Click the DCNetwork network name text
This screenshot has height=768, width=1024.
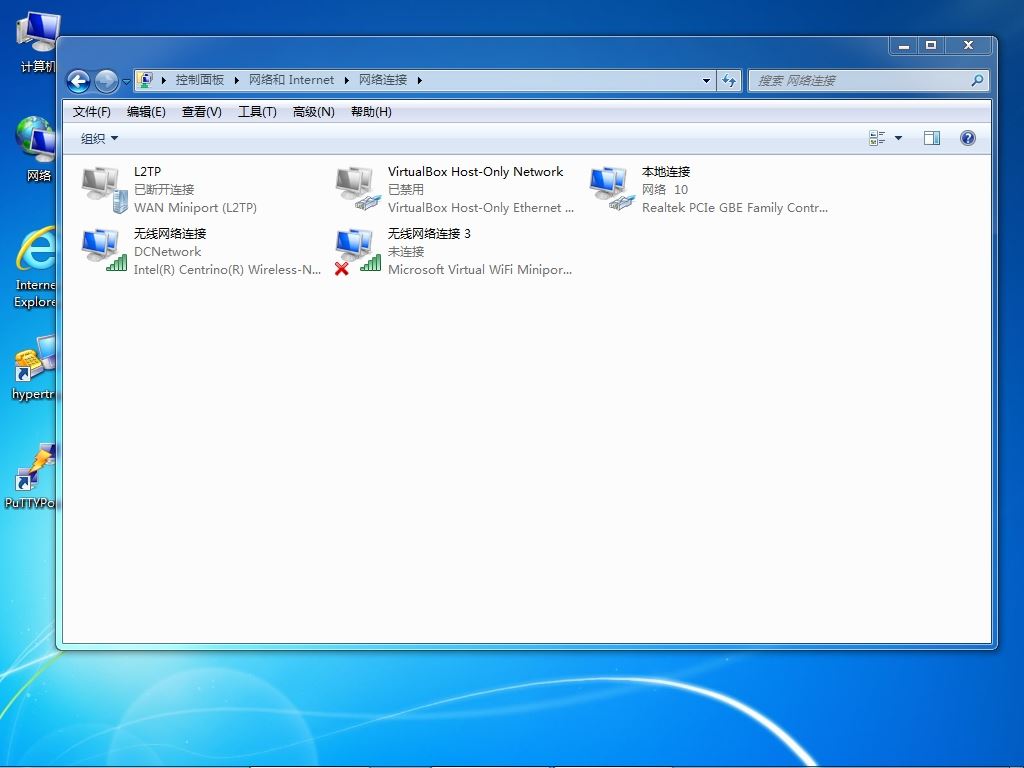coord(167,251)
